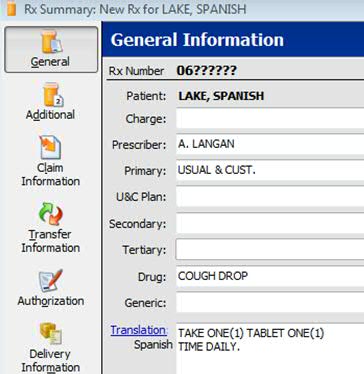Screen dimensions: 364x374
Task: Click the Rx Summary title bar icon
Action: [11, 8]
